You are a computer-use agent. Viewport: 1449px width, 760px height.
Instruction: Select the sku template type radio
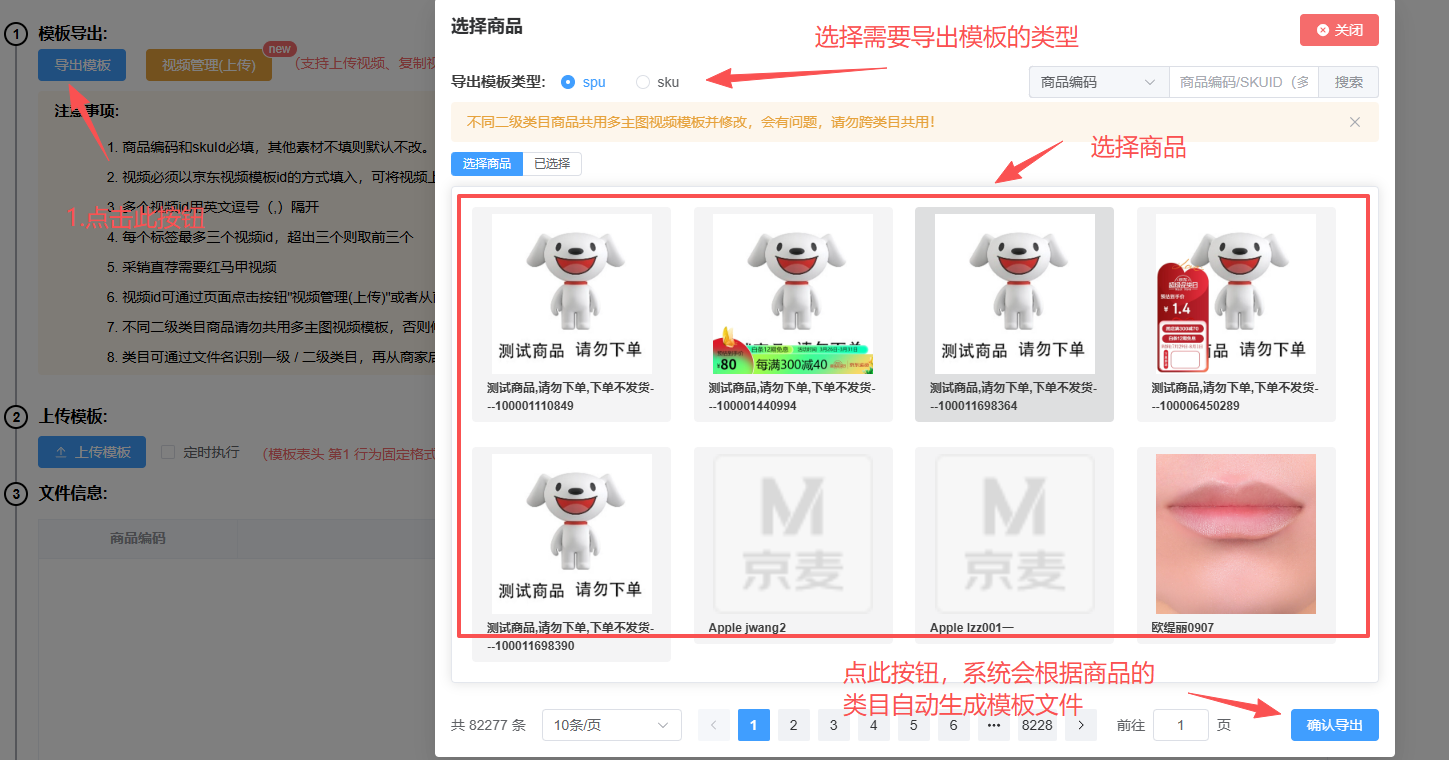click(x=643, y=82)
